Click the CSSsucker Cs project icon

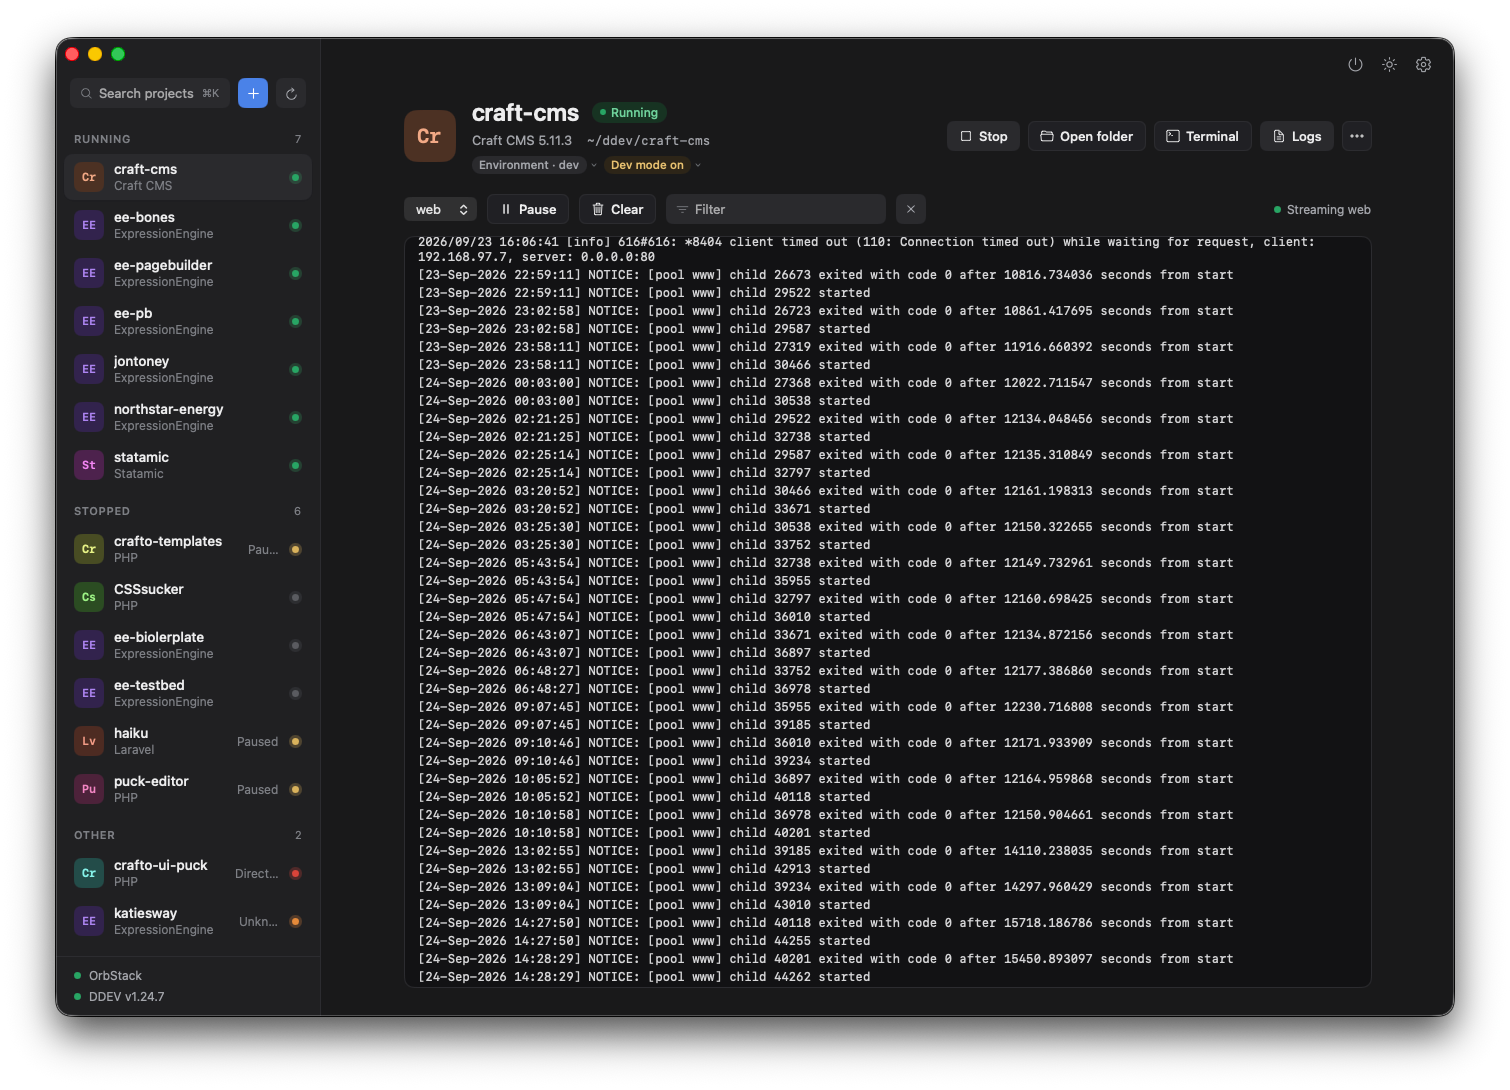pyautogui.click(x=89, y=597)
